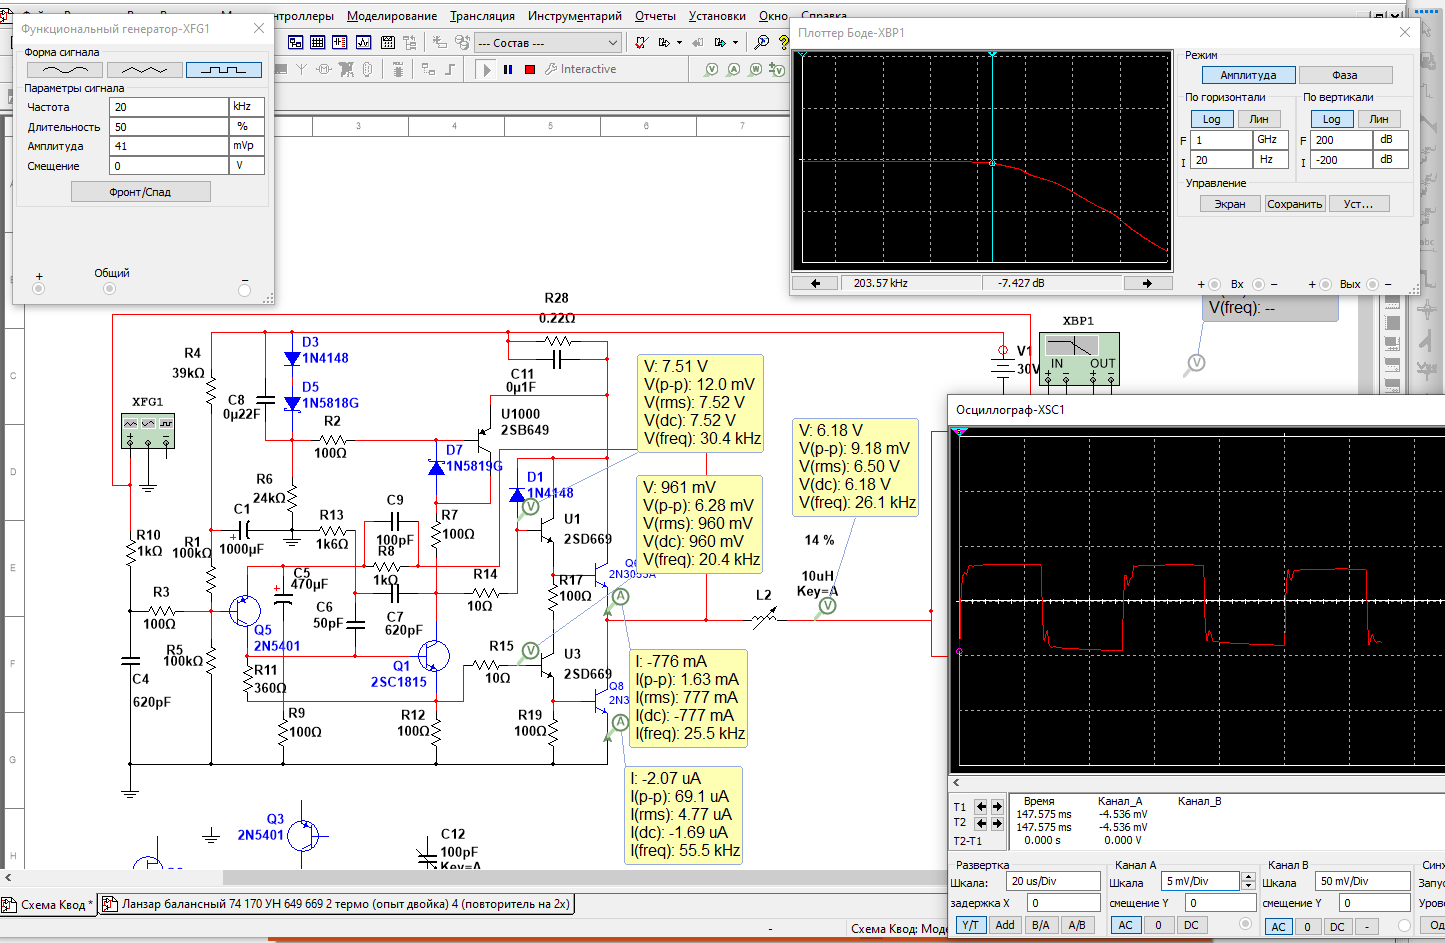Switch to Ланзар балансный design tab
The width and height of the screenshot is (1445, 943).
coord(338,904)
